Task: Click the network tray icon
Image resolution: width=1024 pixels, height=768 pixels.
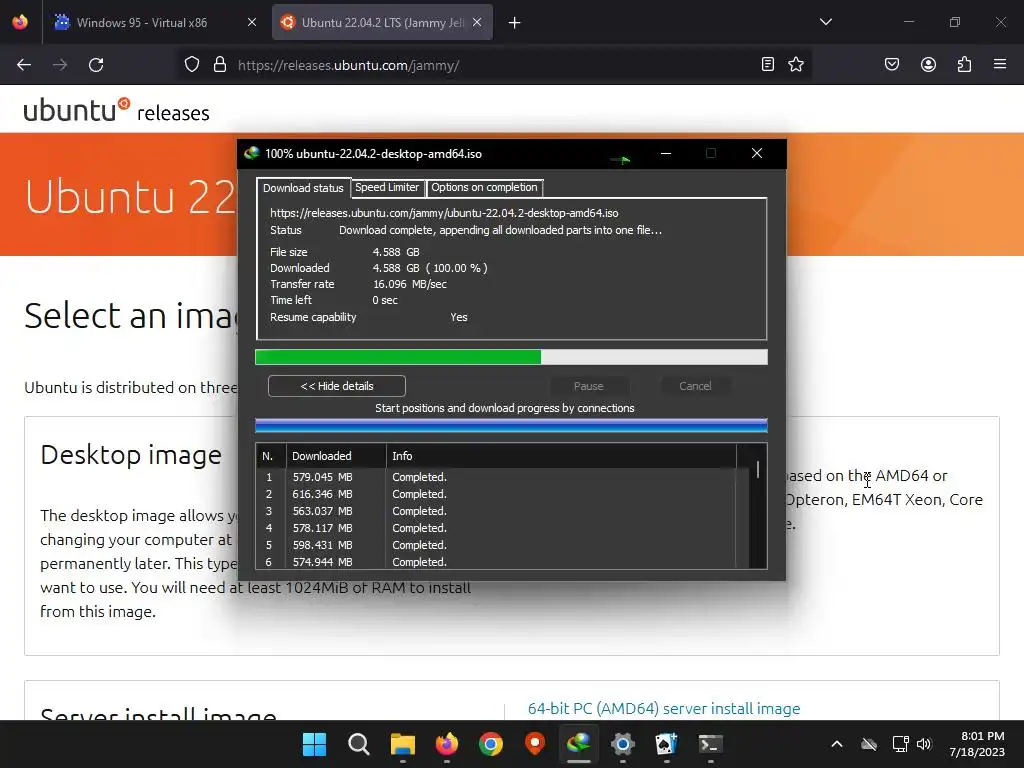Action: [900, 744]
